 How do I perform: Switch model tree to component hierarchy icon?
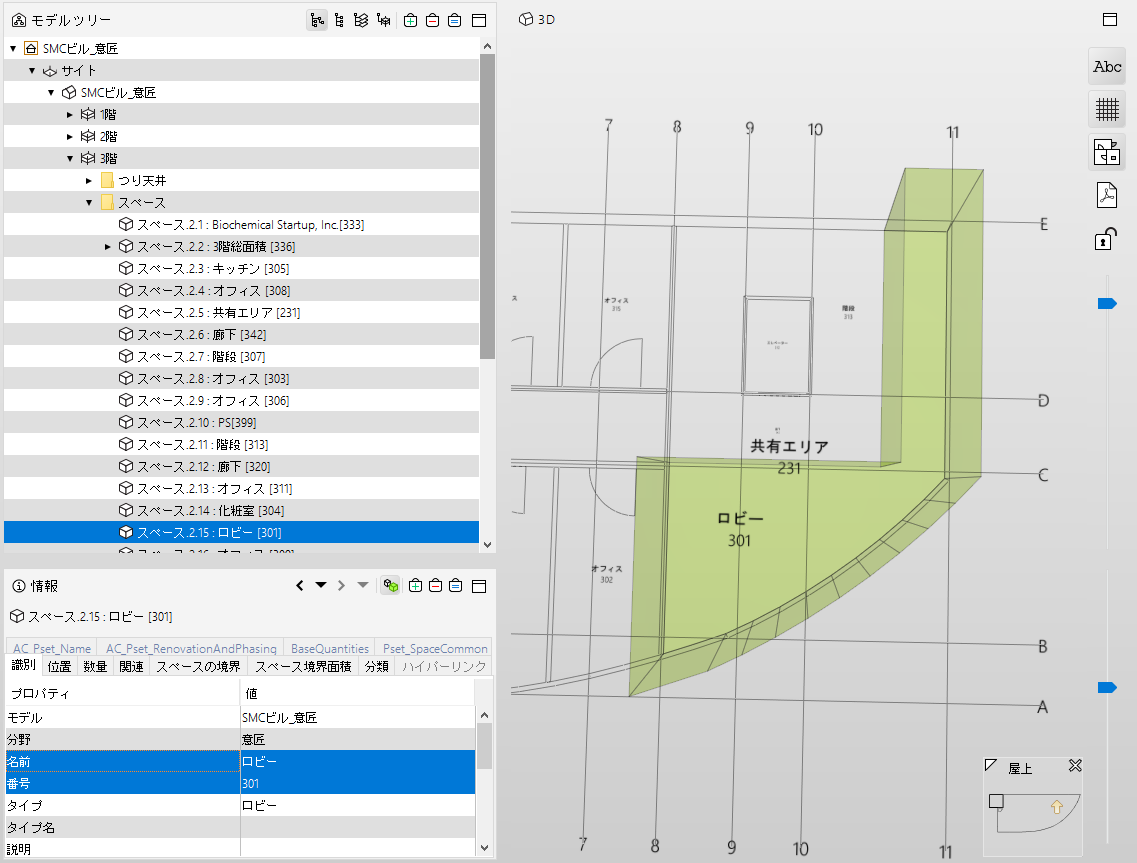coord(339,20)
